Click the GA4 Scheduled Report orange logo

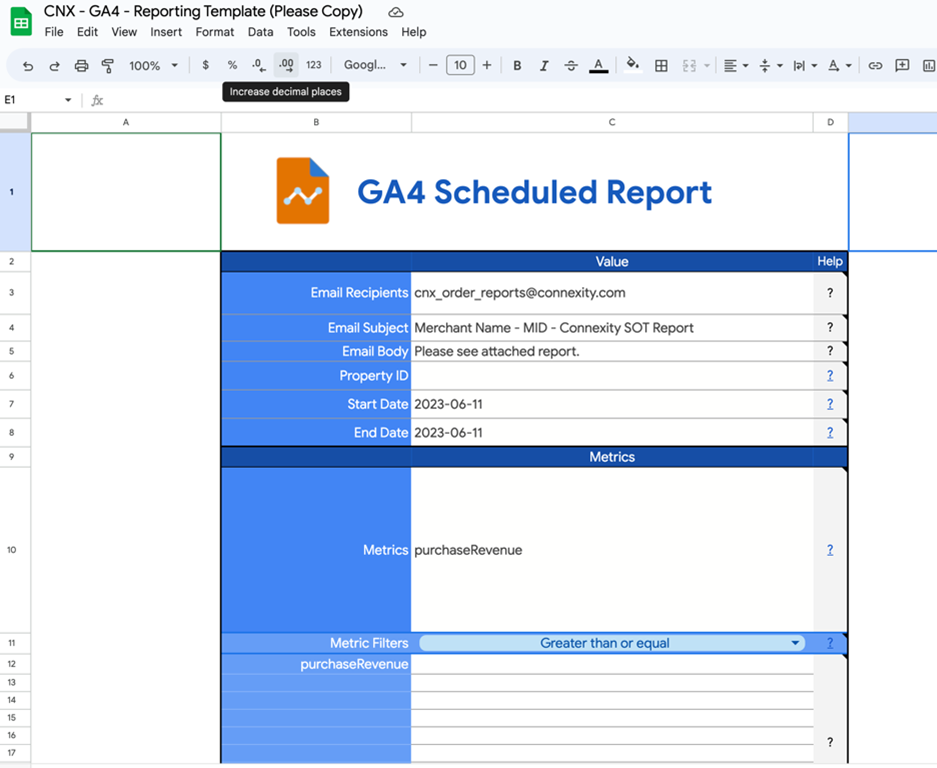pos(303,191)
